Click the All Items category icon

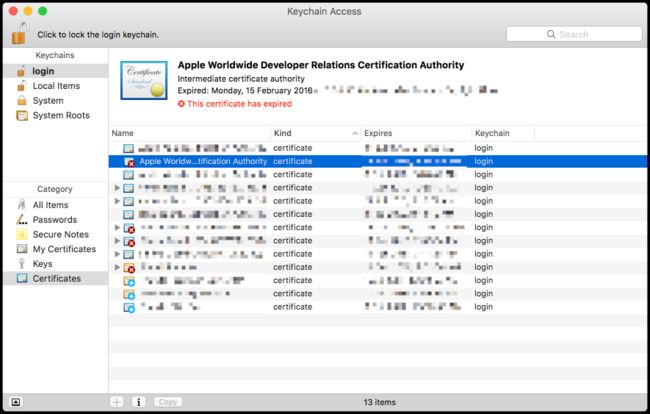22,205
